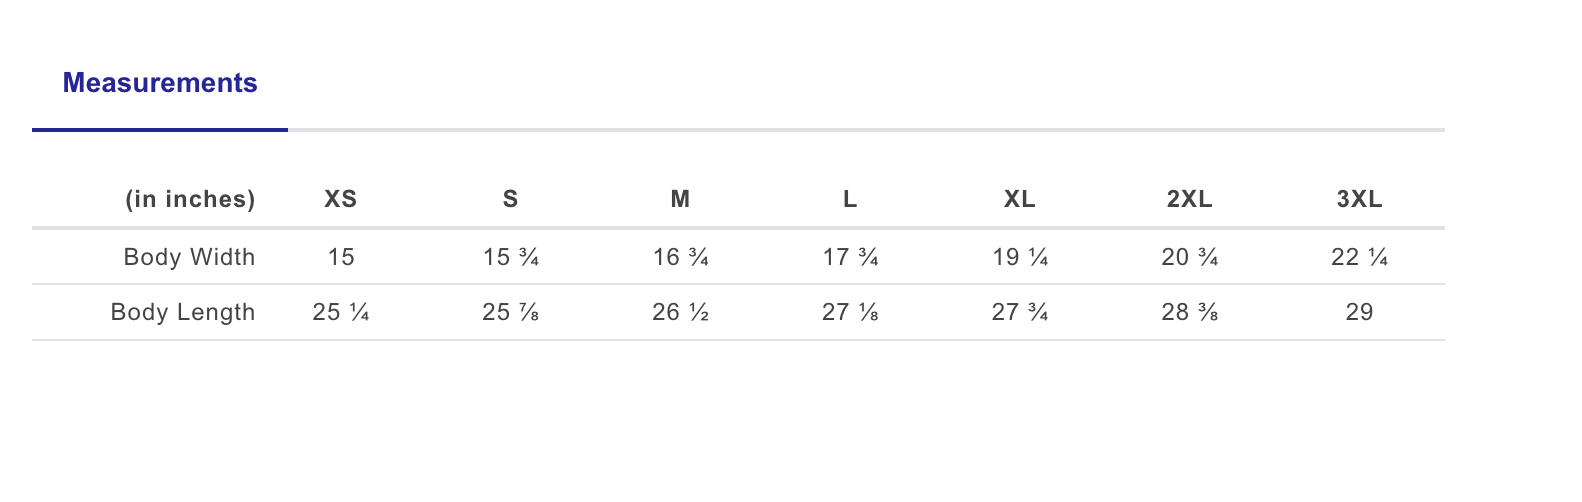Click the XL Body Width value 19 ¼
Image resolution: width=1582 pixels, height=502 pixels.
[1020, 257]
